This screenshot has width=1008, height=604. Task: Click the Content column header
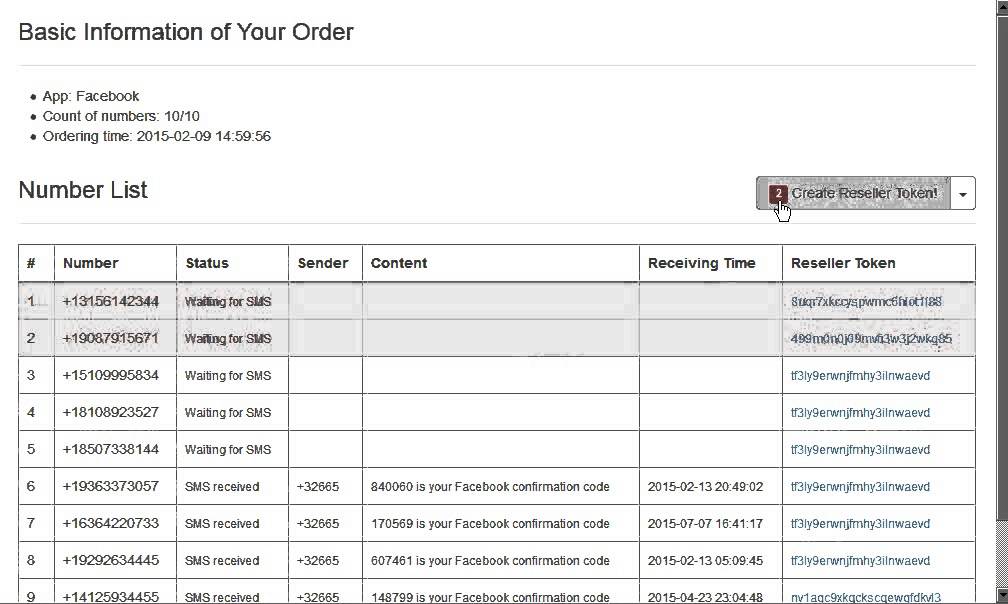[399, 263]
